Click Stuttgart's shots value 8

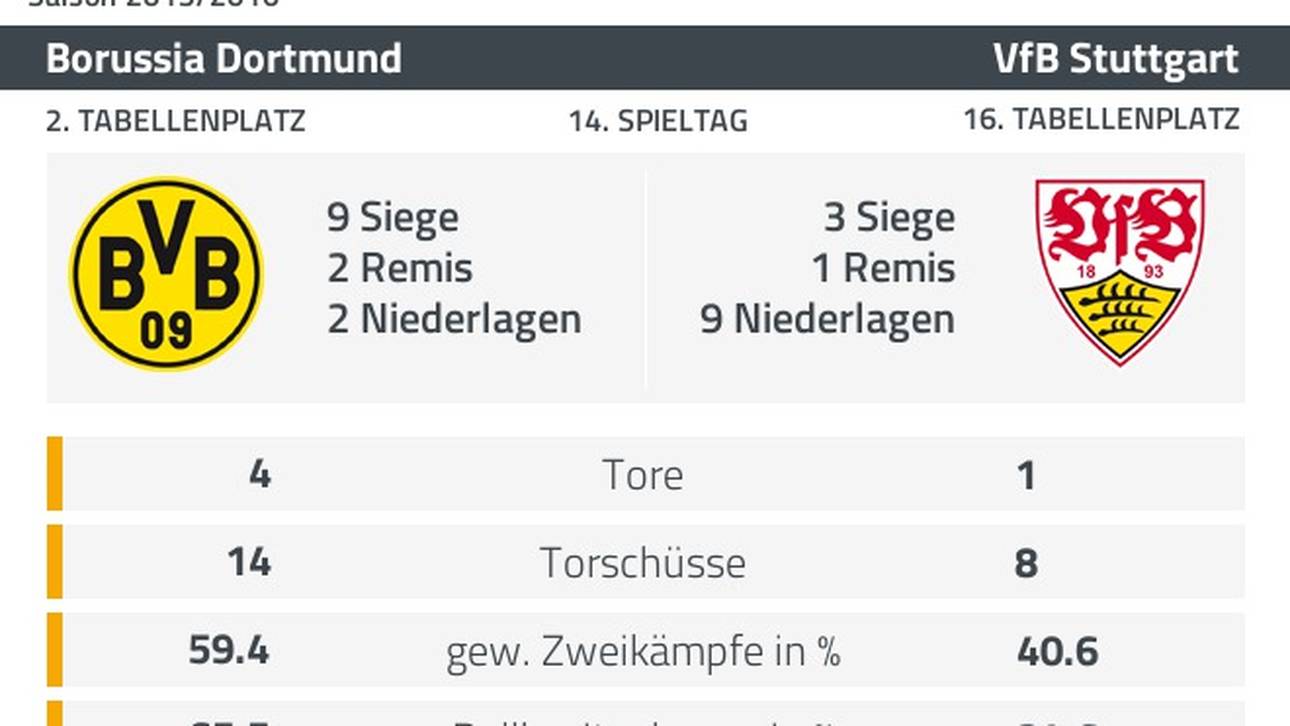pyautogui.click(x=1026, y=563)
